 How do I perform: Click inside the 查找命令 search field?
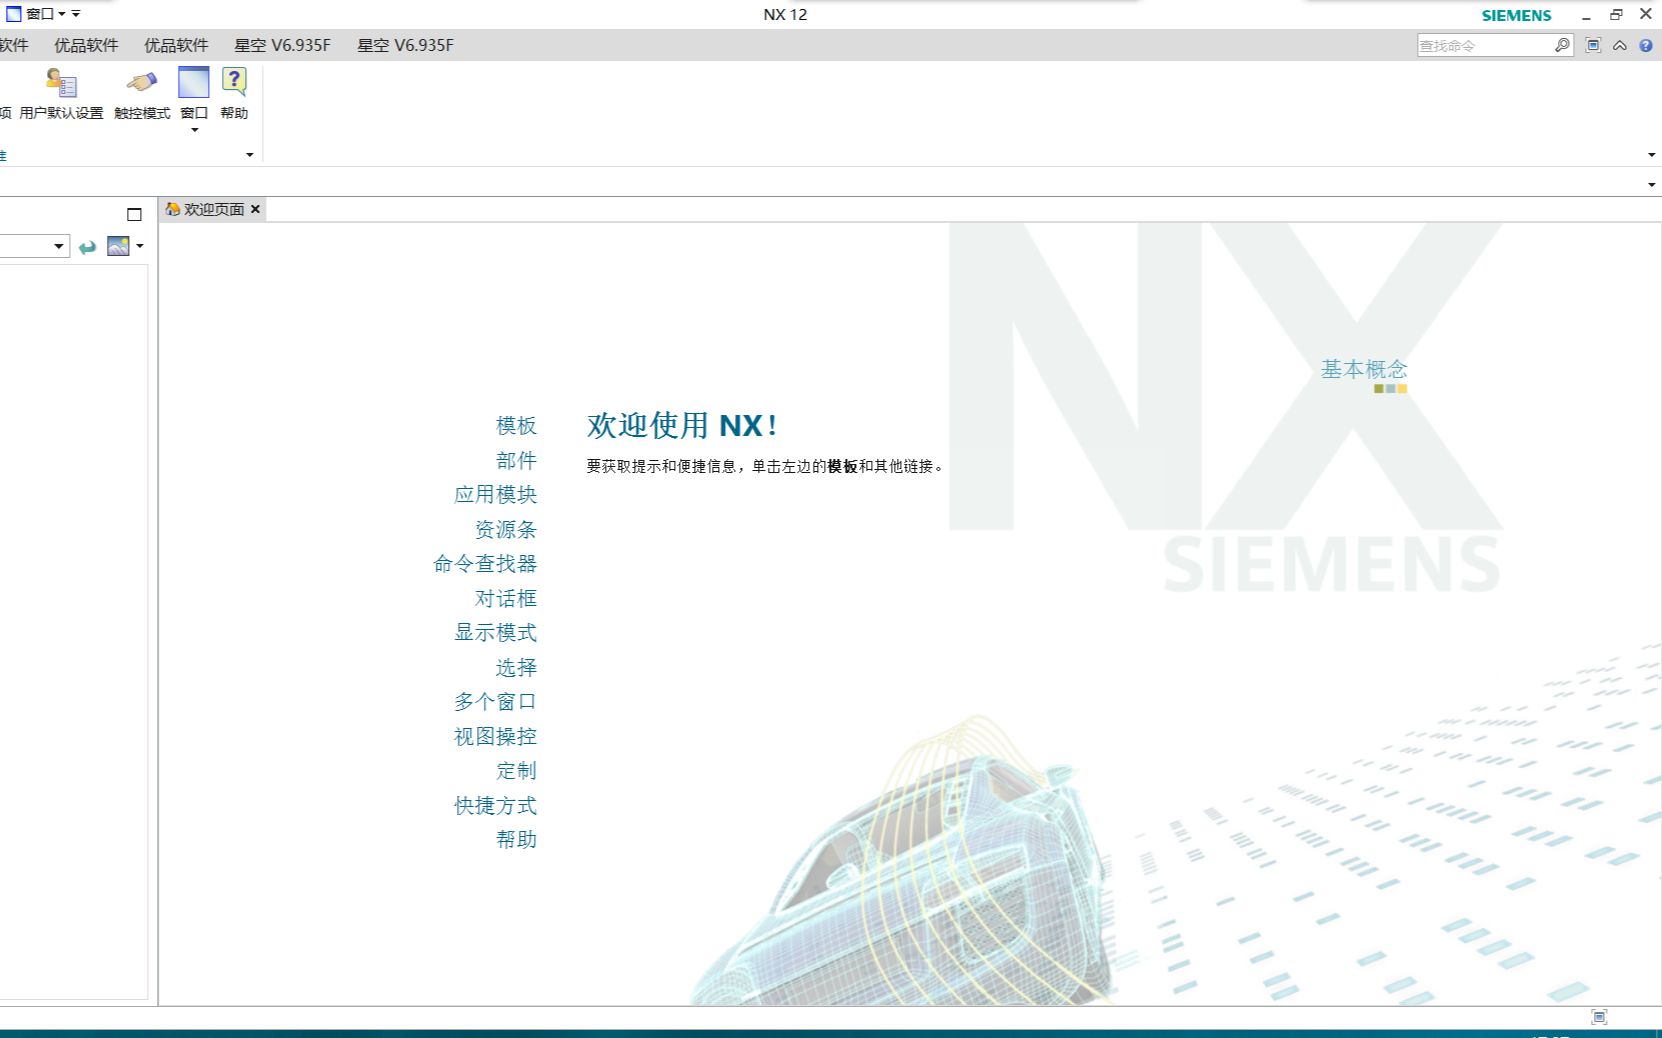(x=1480, y=45)
